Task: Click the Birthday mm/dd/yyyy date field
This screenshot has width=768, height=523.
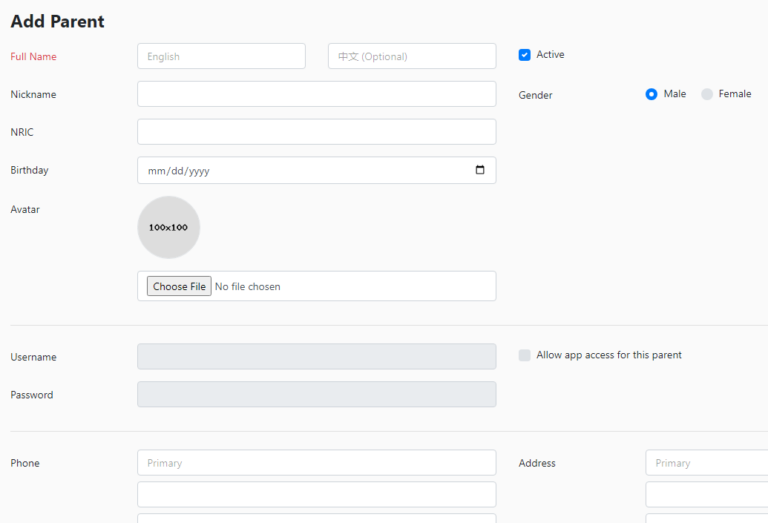Action: tap(316, 170)
